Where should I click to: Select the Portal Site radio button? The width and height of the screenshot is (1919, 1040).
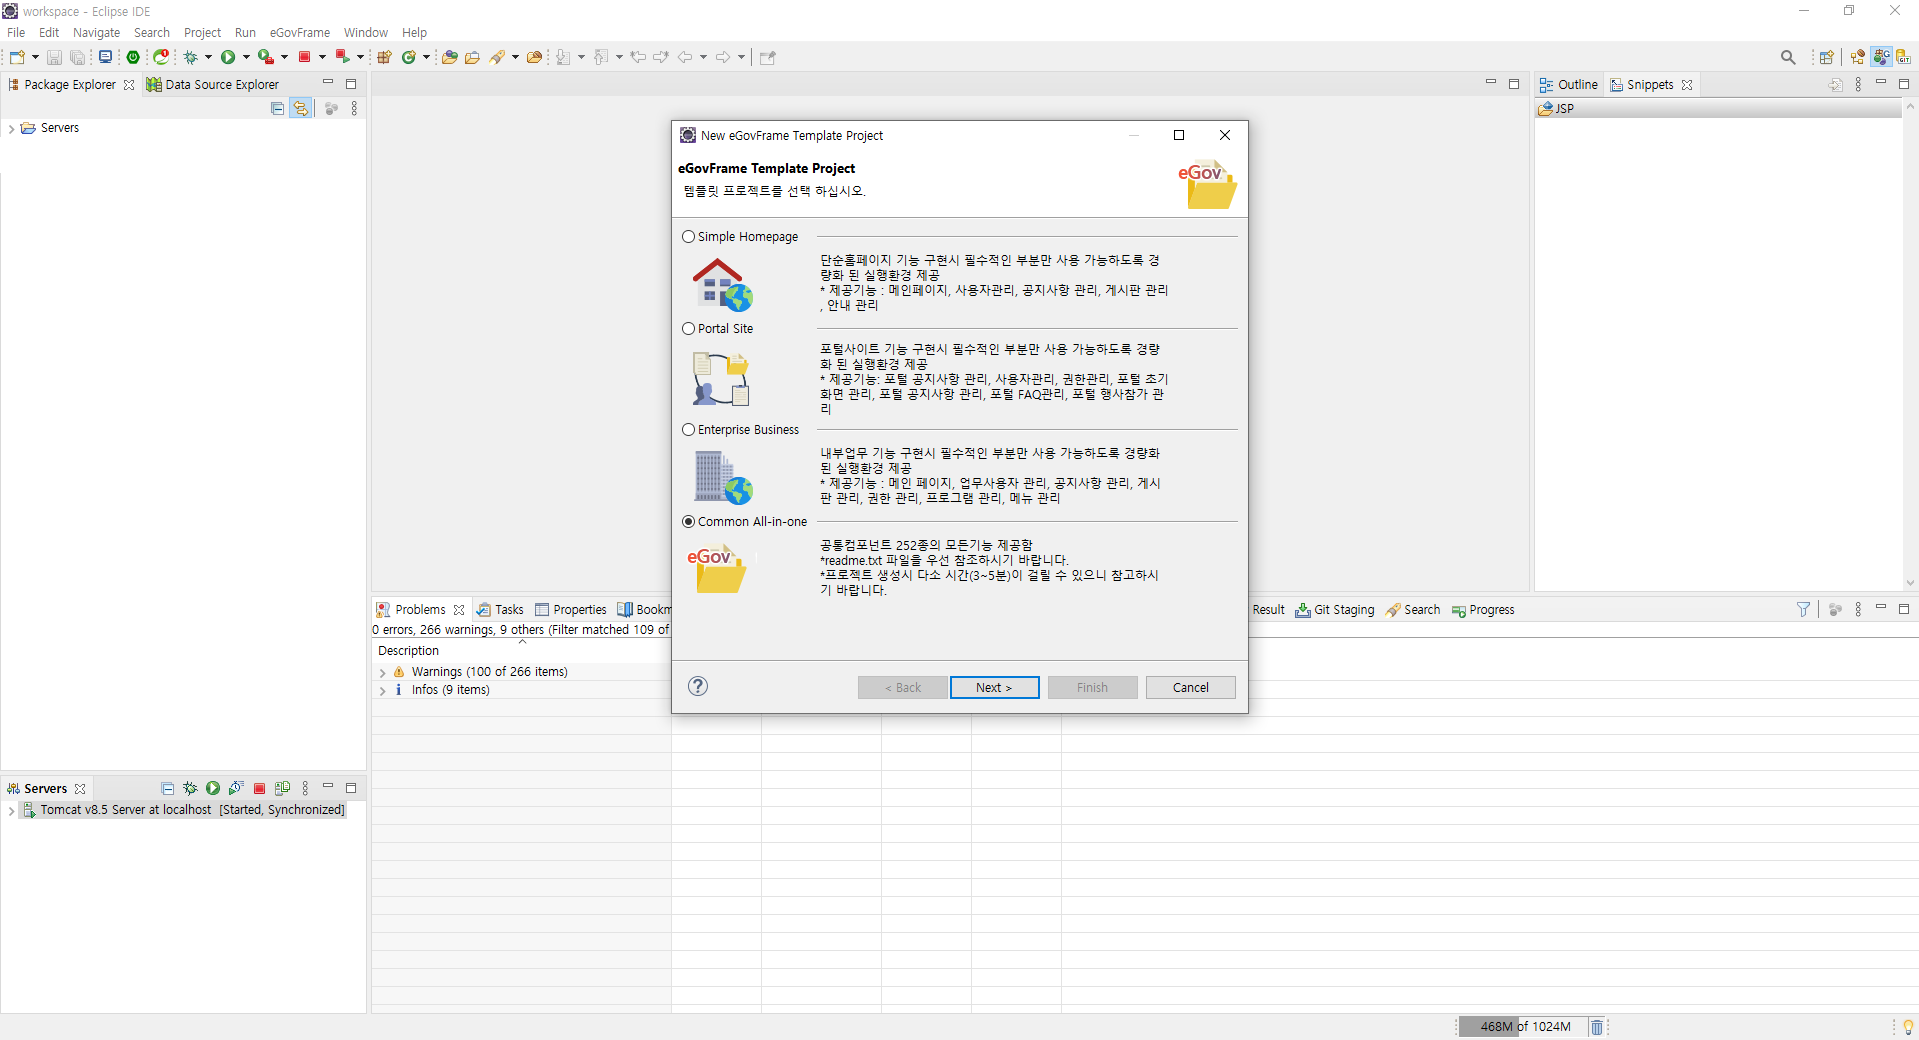pos(688,329)
